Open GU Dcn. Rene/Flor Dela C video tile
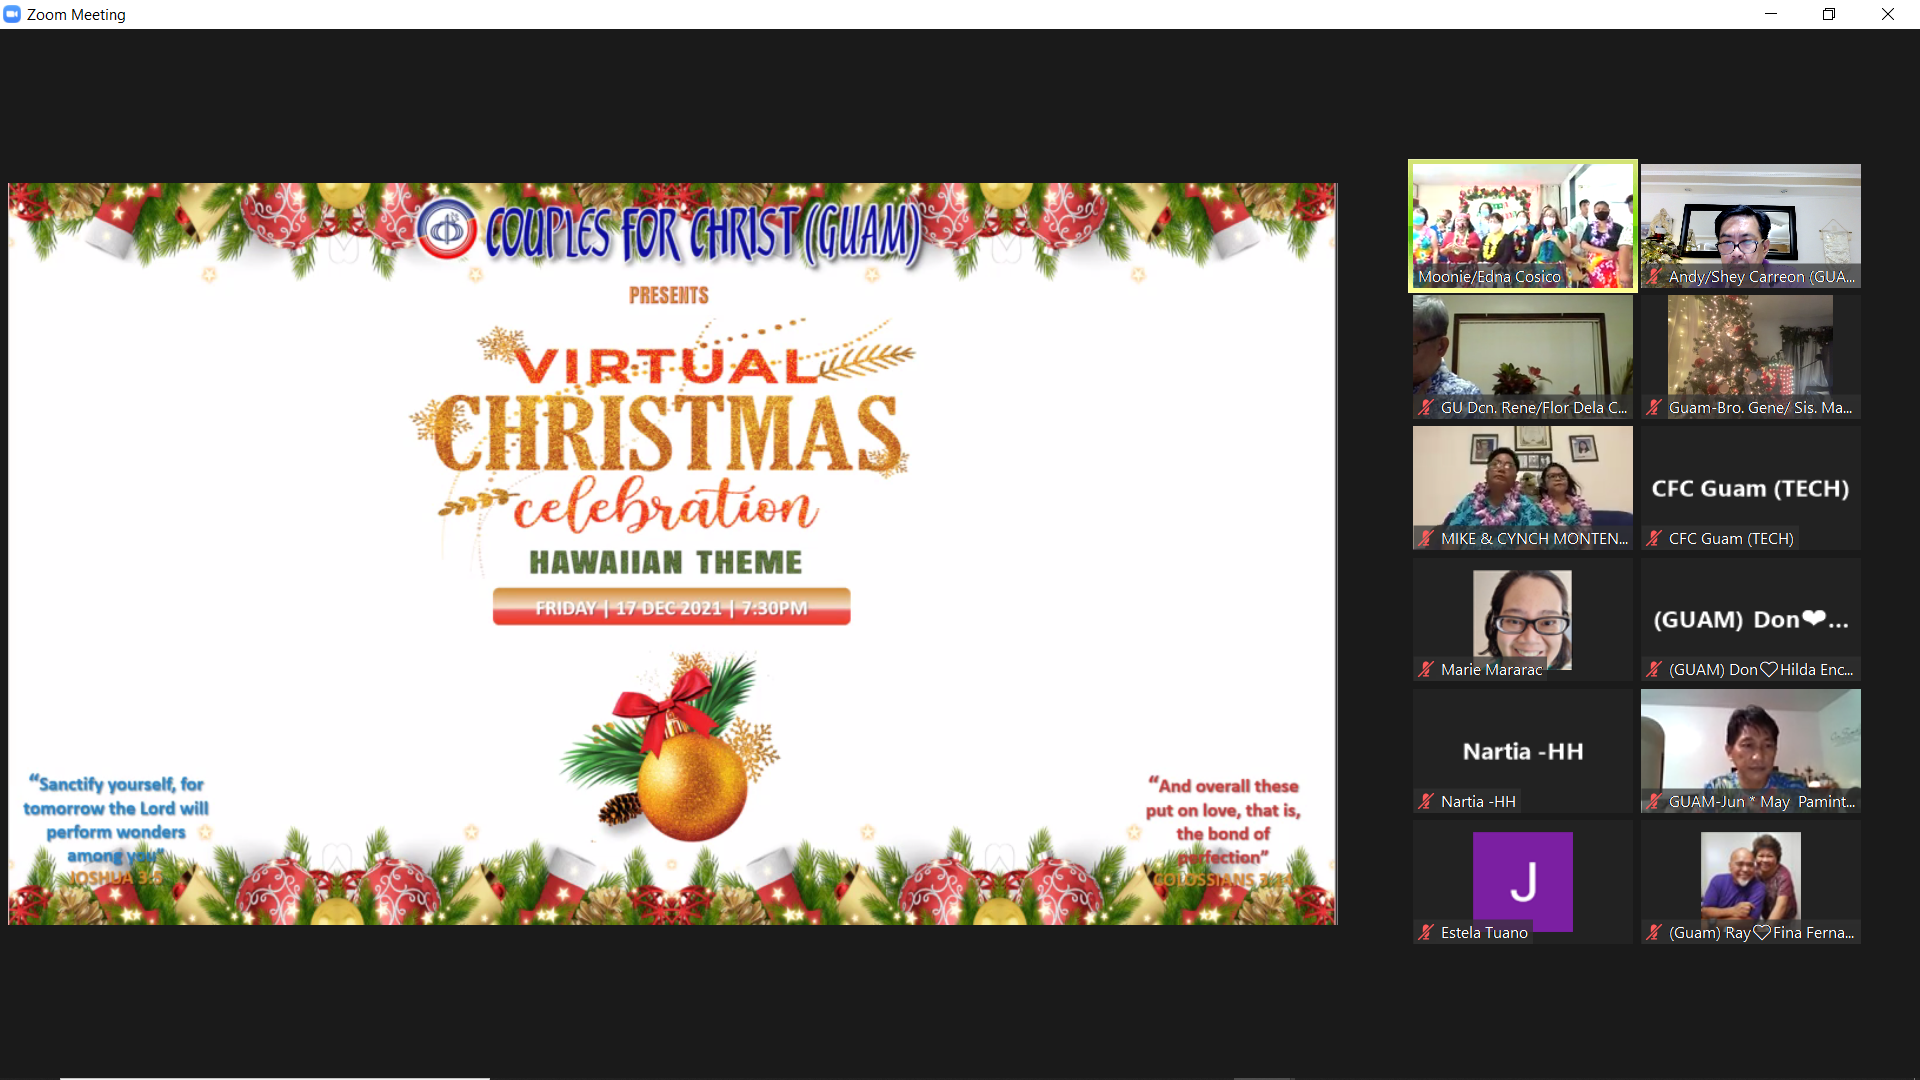The image size is (1920, 1080). (x=1522, y=357)
